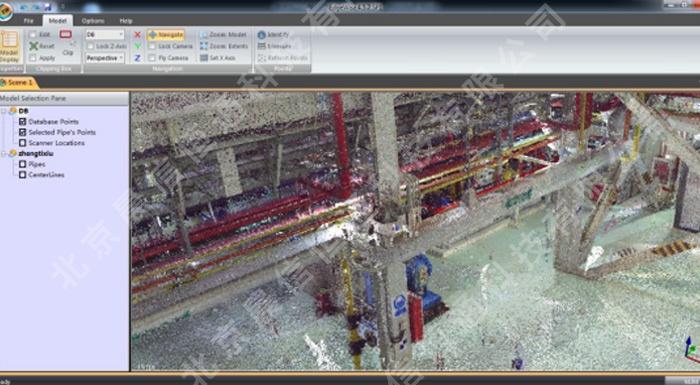Click the XYZ axis gizmo in viewport
Viewport: 700px width, 385px height.
[x=691, y=351]
